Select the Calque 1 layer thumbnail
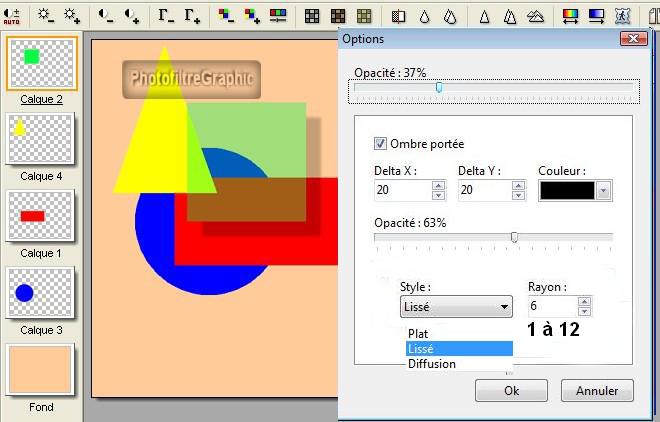The height and width of the screenshot is (422, 660). coord(40,216)
